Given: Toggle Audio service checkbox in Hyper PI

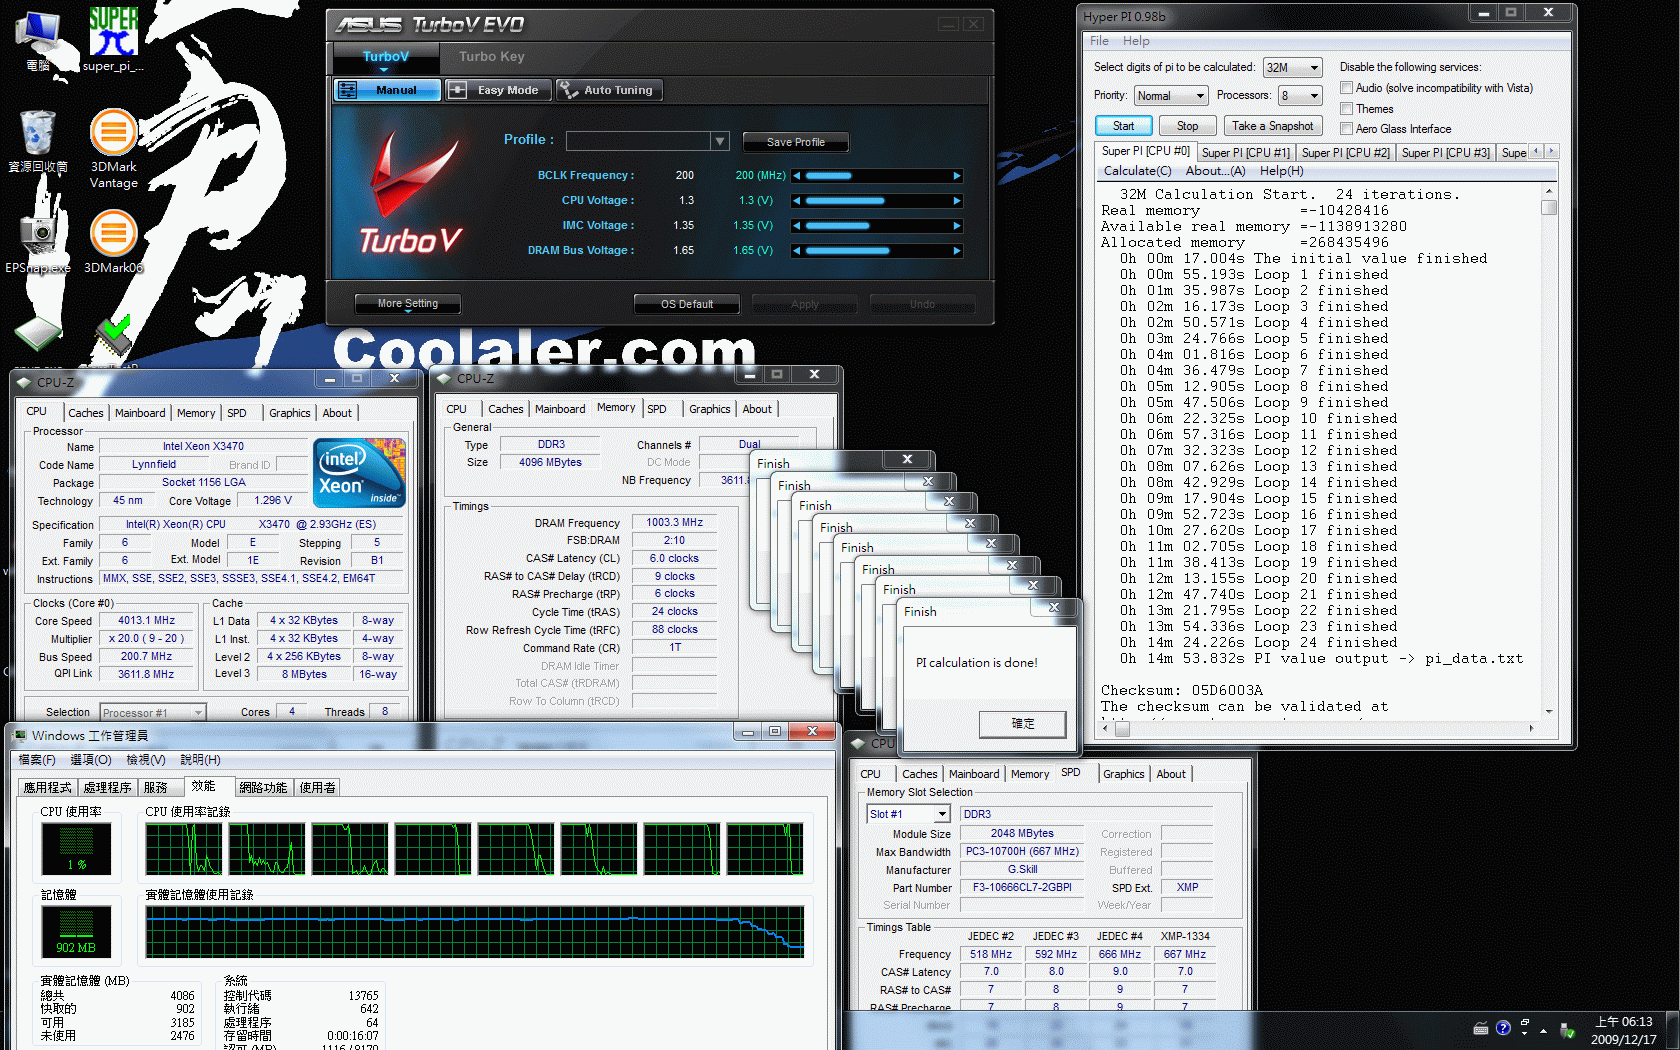Looking at the screenshot, I should 1346,88.
